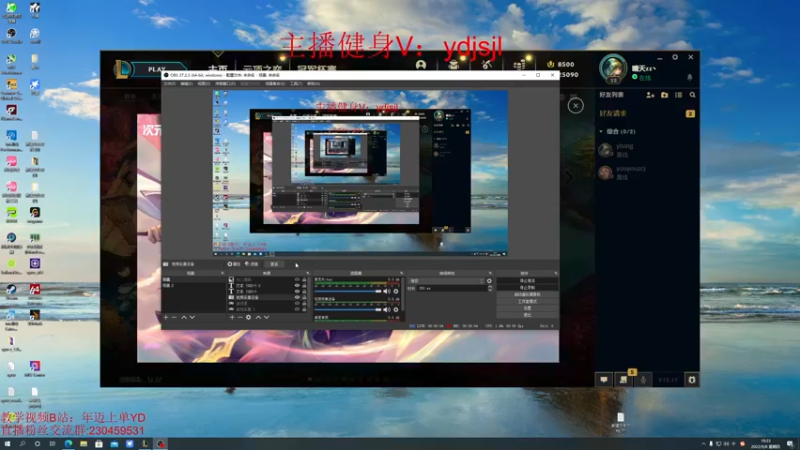Viewport: 800px width, 450px height.
Task: Adjust 麦克风/Aux volume slider
Action: [348, 291]
